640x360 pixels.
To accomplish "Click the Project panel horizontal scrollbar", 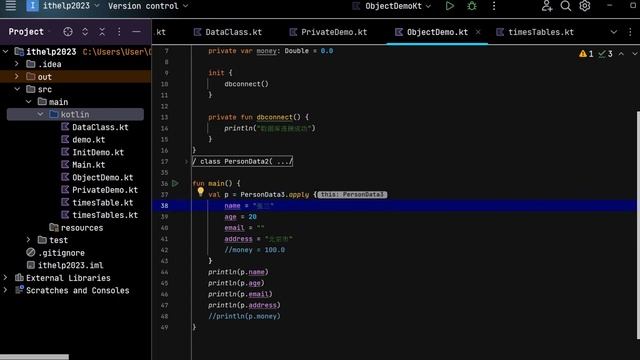I will pyautogui.click(x=34, y=357).
